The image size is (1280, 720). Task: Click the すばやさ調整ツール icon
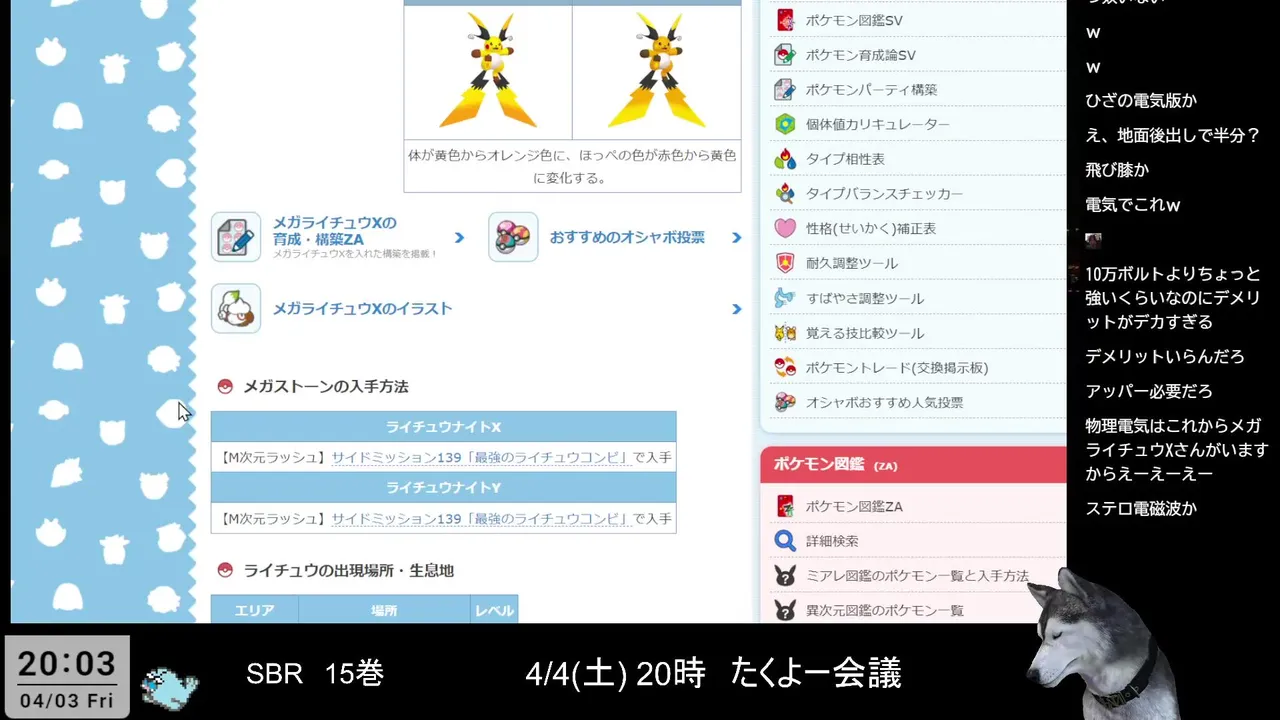coord(785,298)
